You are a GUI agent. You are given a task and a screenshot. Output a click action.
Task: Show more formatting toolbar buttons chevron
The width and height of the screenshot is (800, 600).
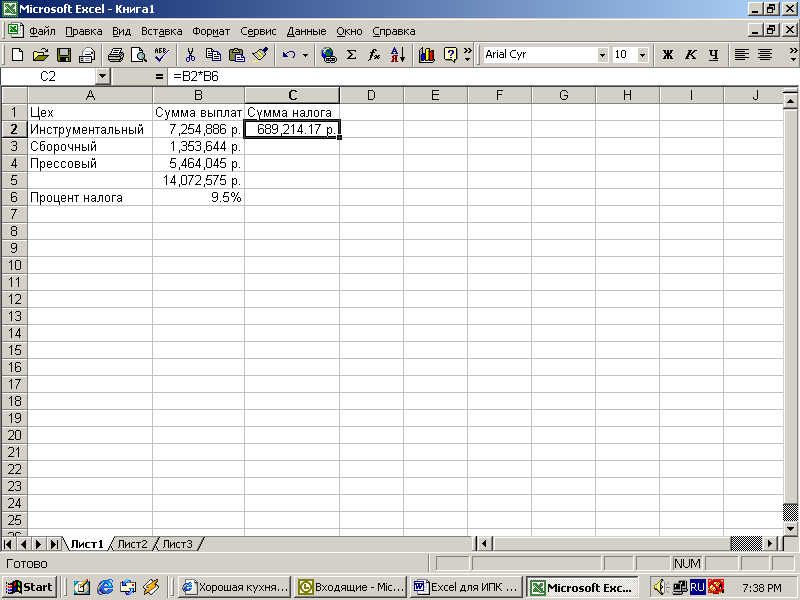(793, 55)
